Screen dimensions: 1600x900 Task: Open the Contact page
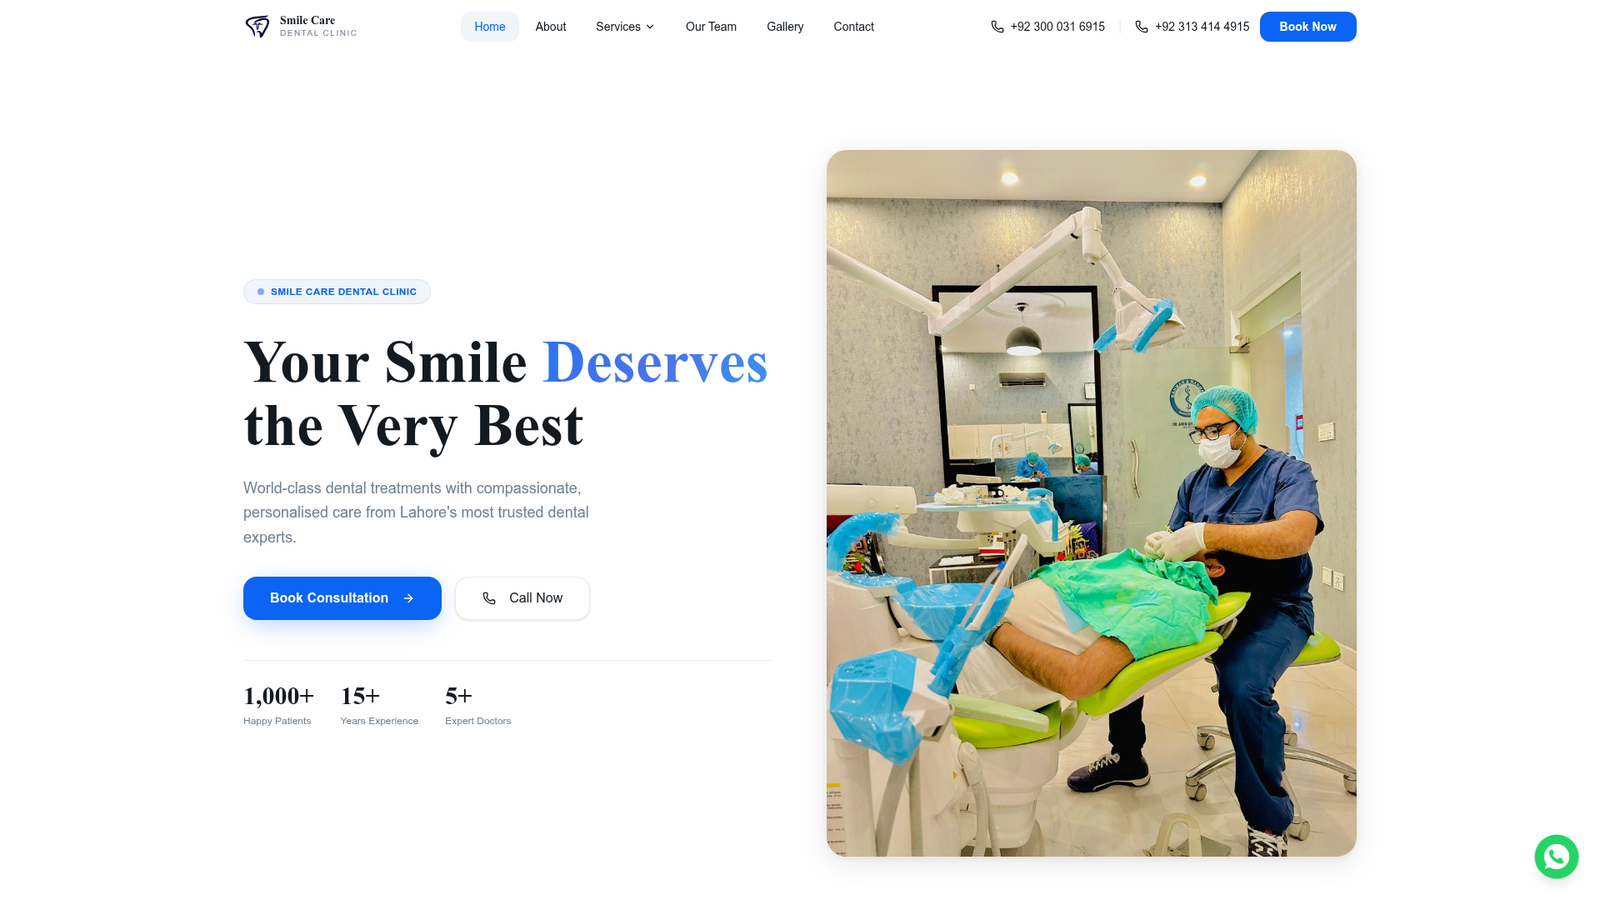[854, 27]
